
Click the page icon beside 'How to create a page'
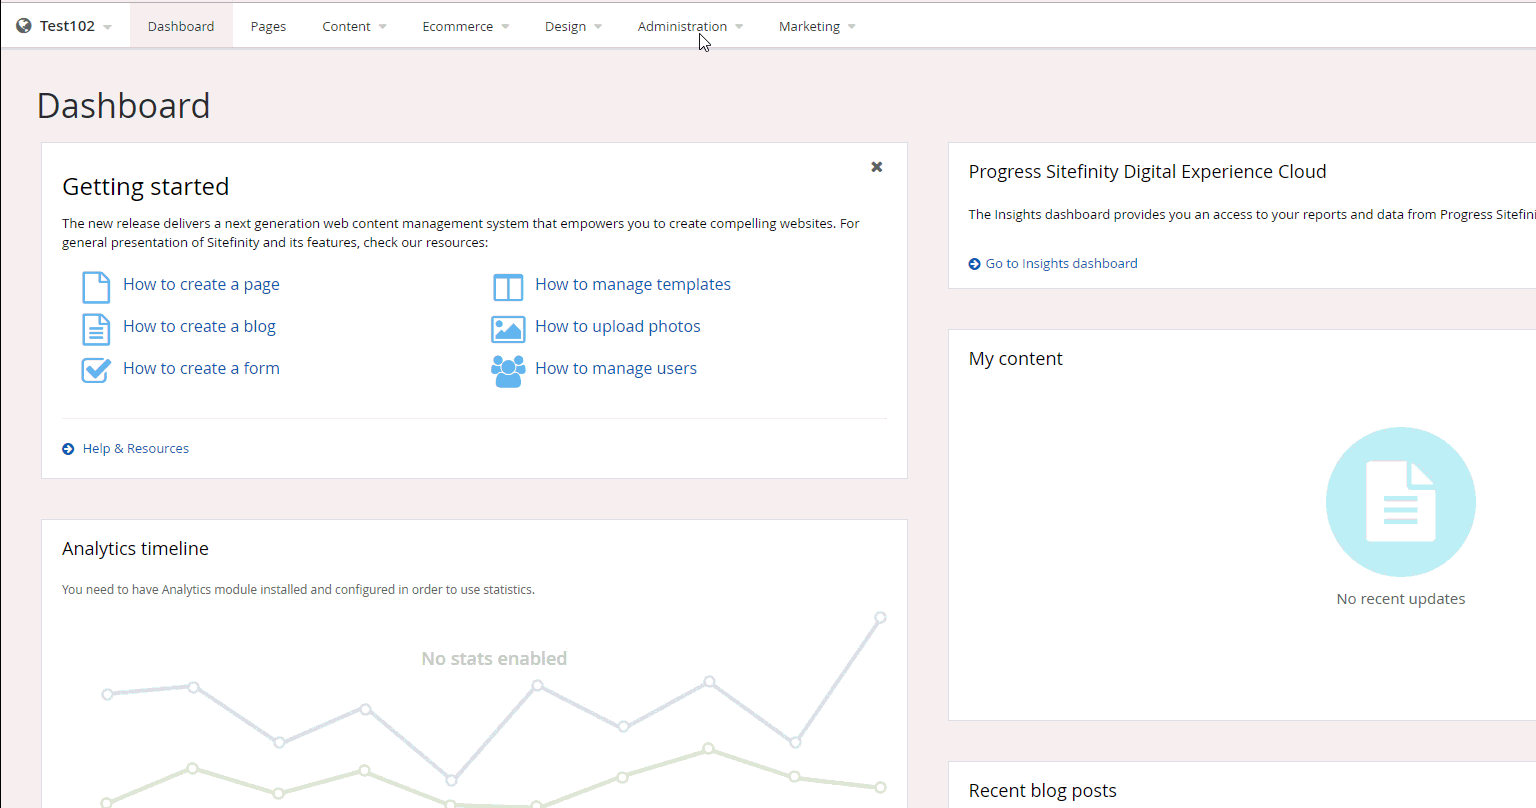(x=96, y=286)
